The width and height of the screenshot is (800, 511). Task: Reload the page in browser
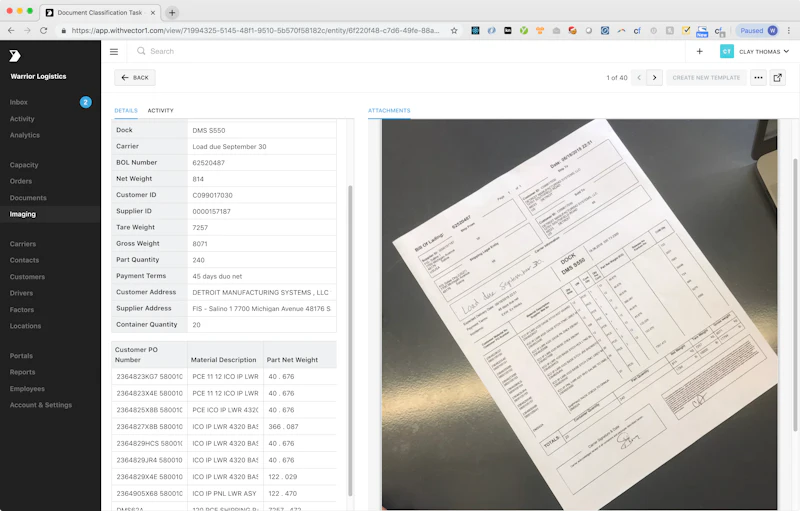(x=43, y=31)
